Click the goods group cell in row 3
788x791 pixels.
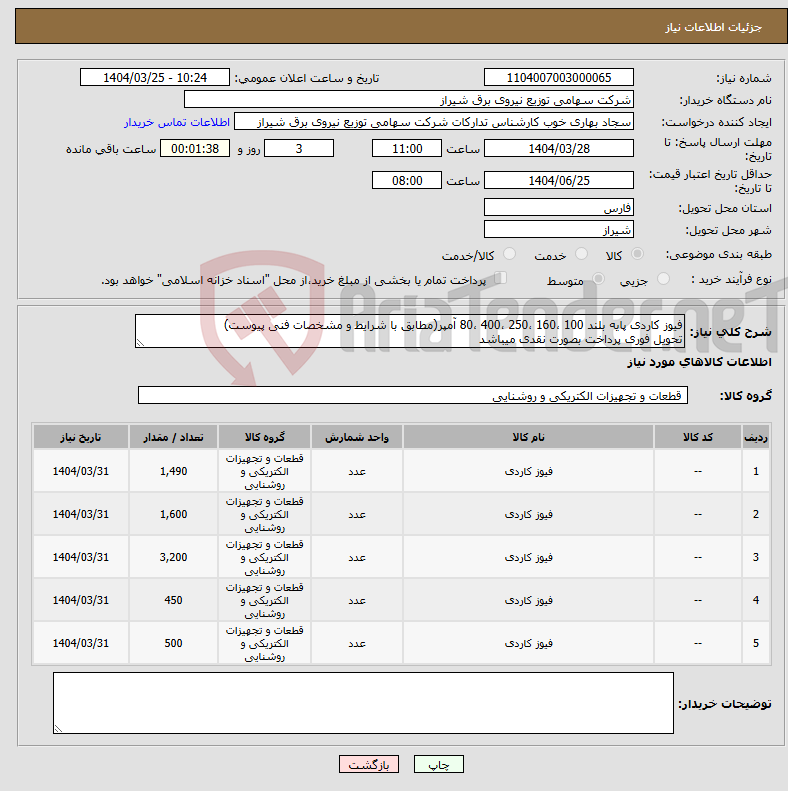[264, 557]
